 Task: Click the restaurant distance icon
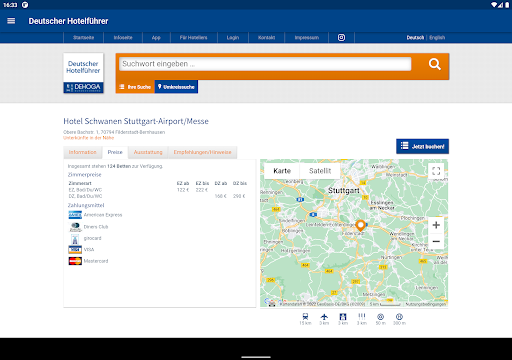coord(362,317)
